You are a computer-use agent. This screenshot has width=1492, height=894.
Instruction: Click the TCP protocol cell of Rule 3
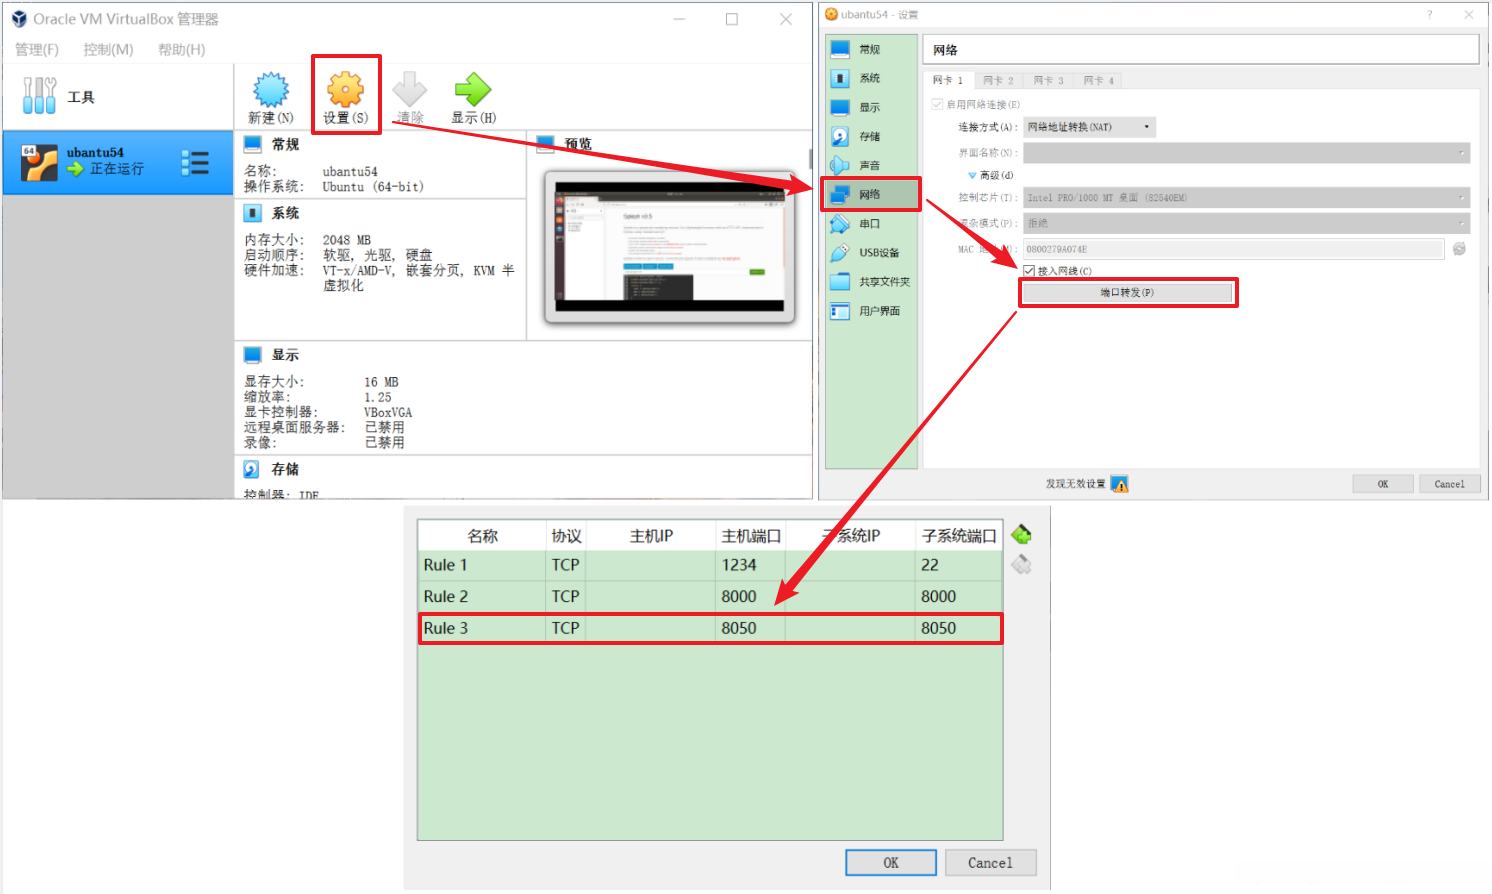[566, 628]
